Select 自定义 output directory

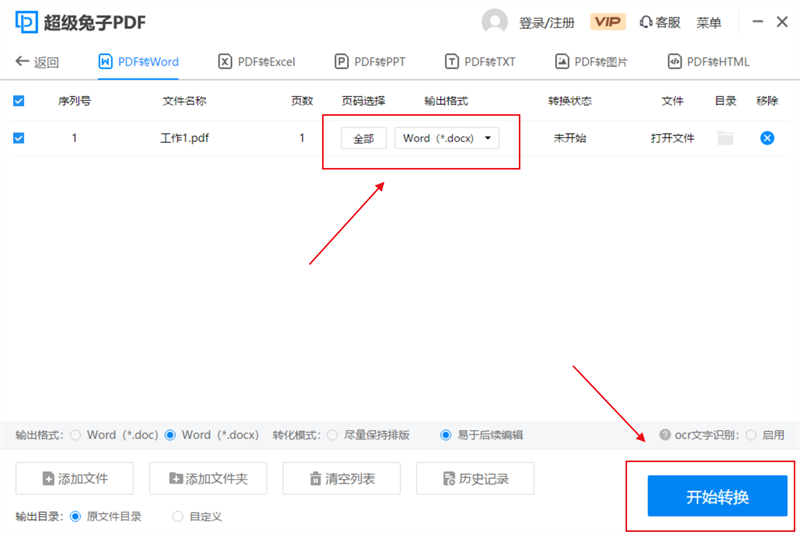(x=178, y=517)
